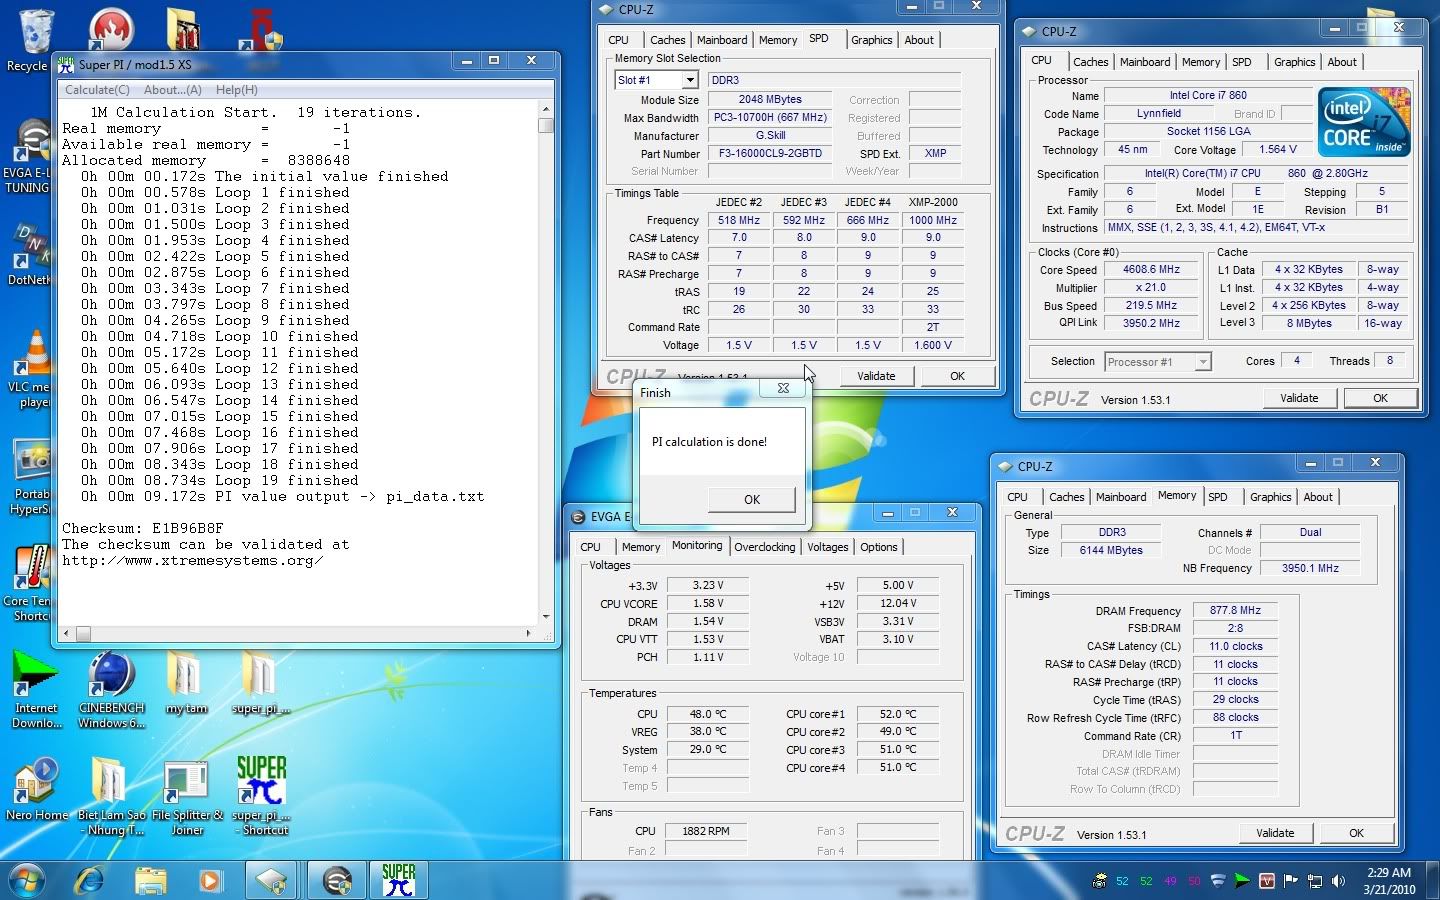Click the Part Number F3-16000CL9-2GBTD field
The image size is (1440, 900).
click(770, 154)
